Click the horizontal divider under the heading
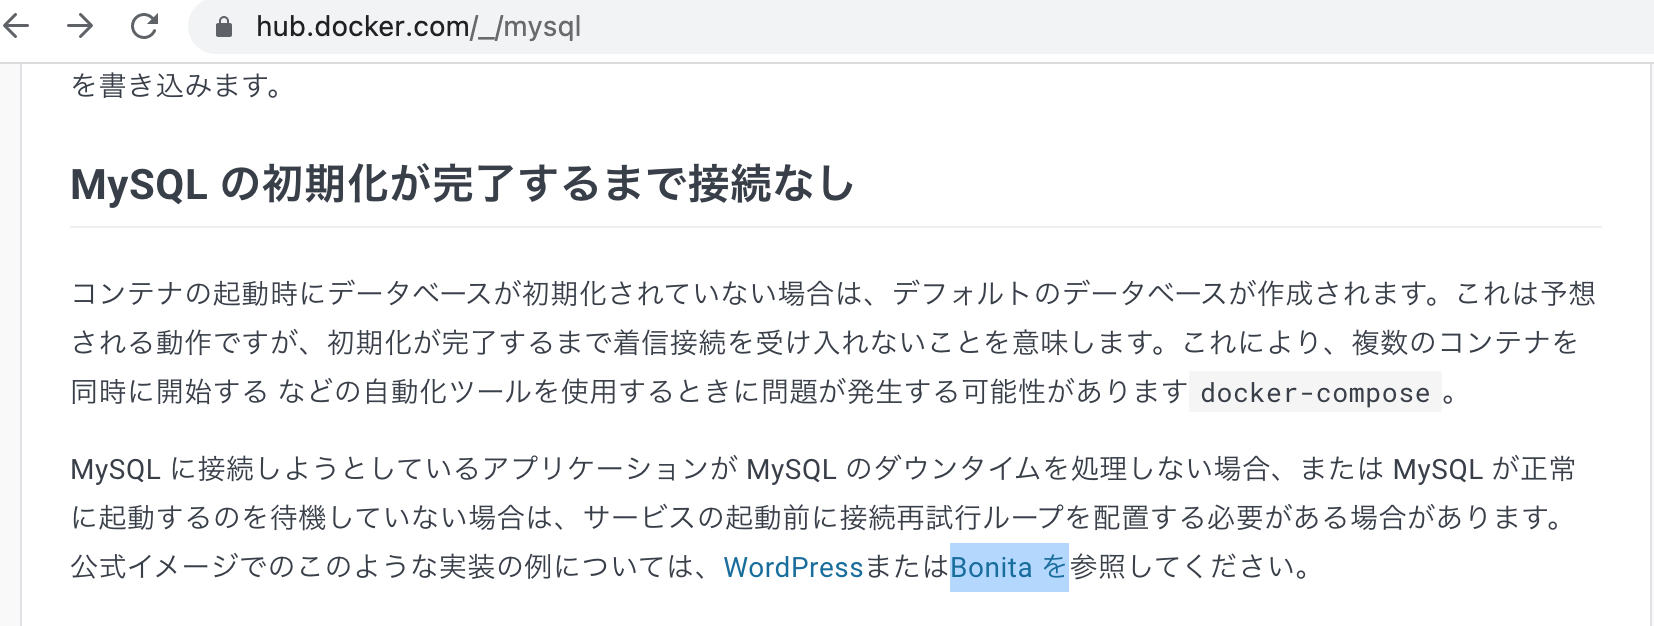 836,227
